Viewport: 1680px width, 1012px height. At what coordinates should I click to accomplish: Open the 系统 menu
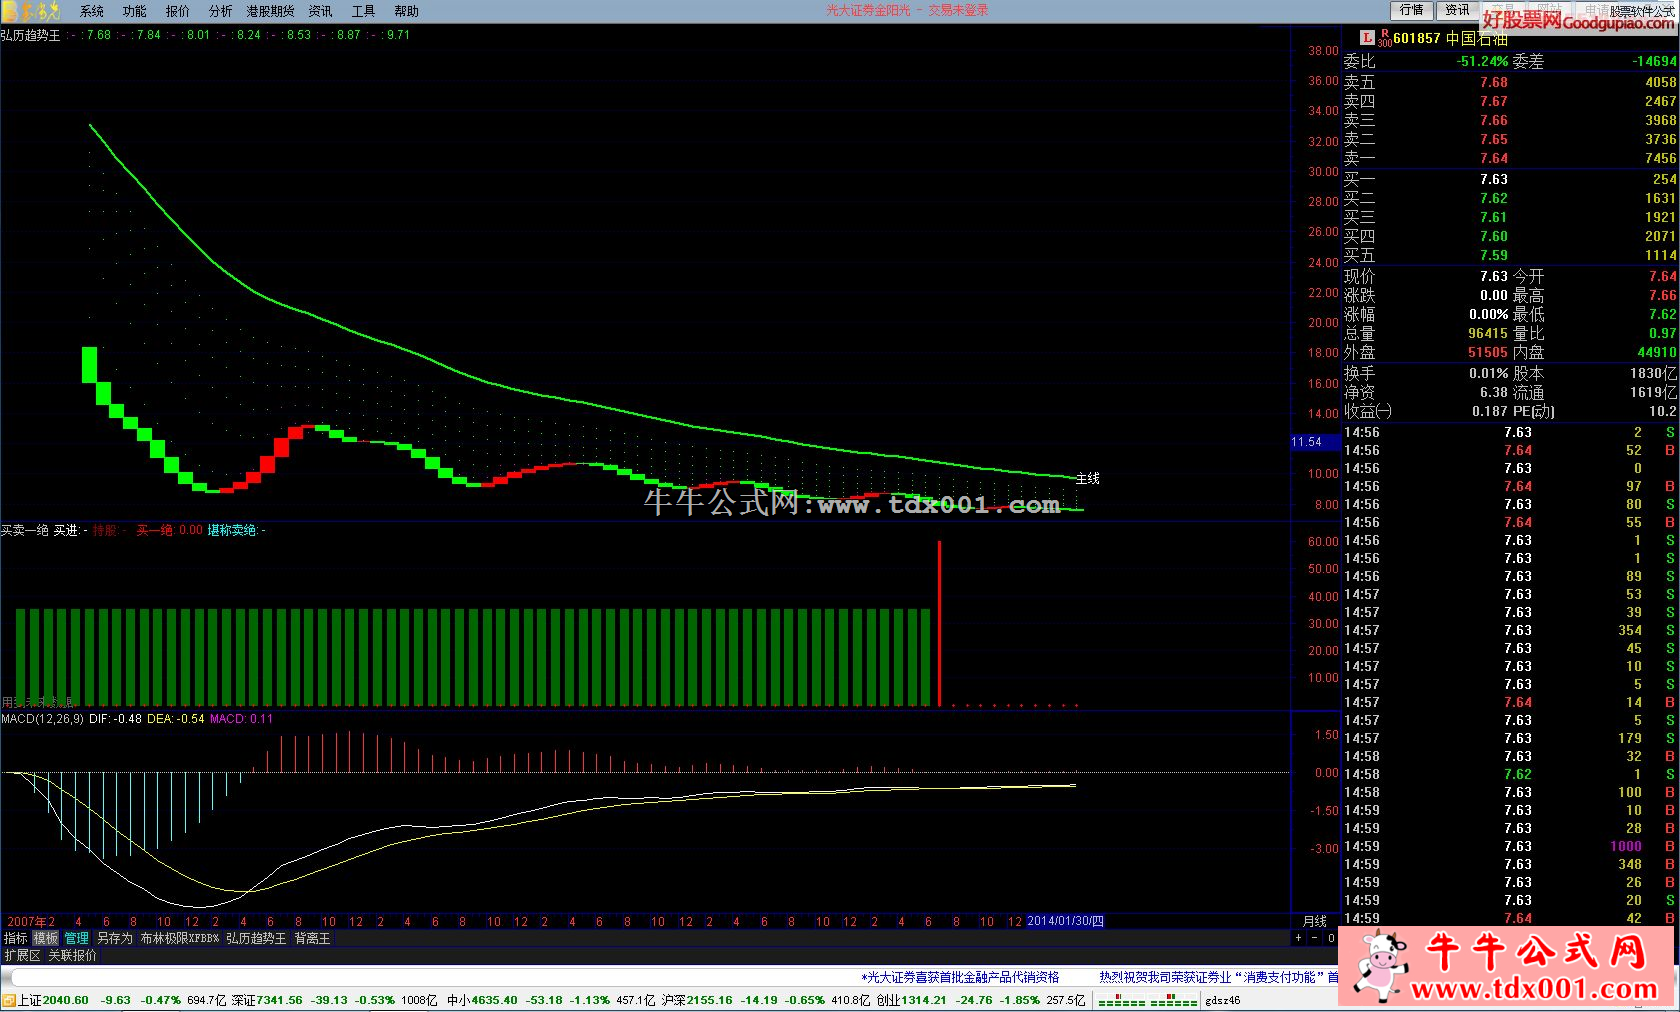92,11
